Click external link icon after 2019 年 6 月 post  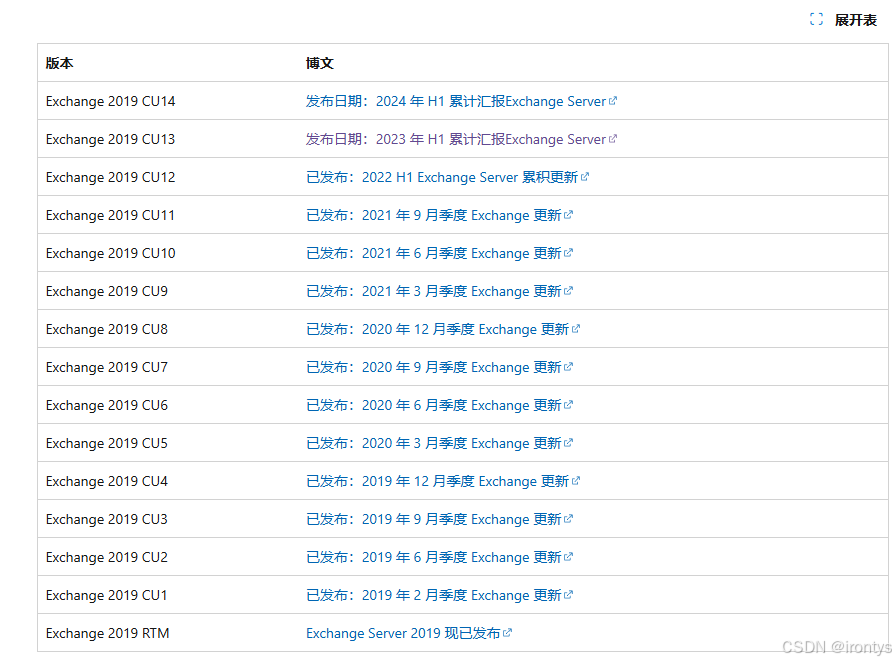pyautogui.click(x=568, y=557)
